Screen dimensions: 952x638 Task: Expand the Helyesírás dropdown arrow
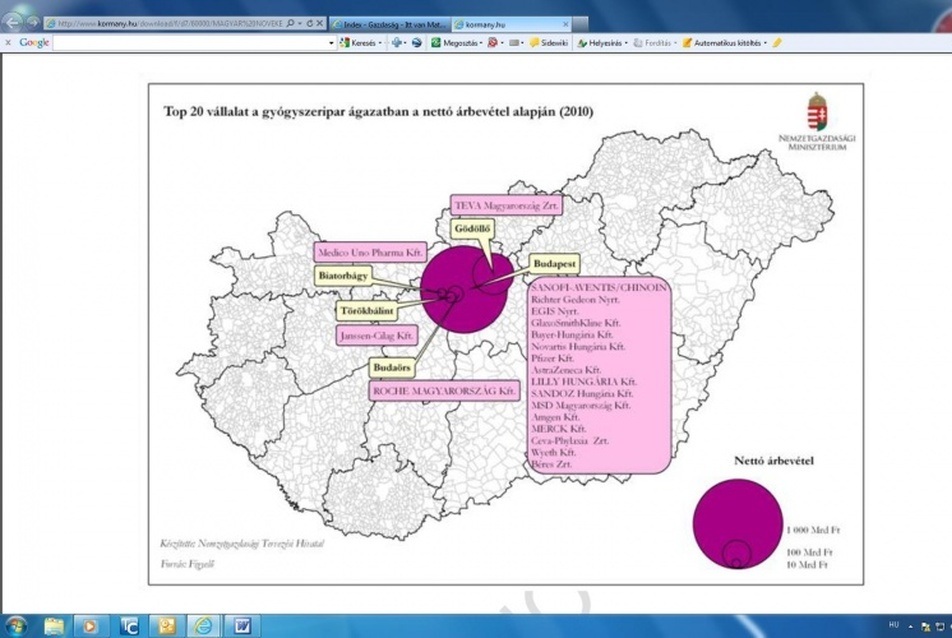pos(626,43)
